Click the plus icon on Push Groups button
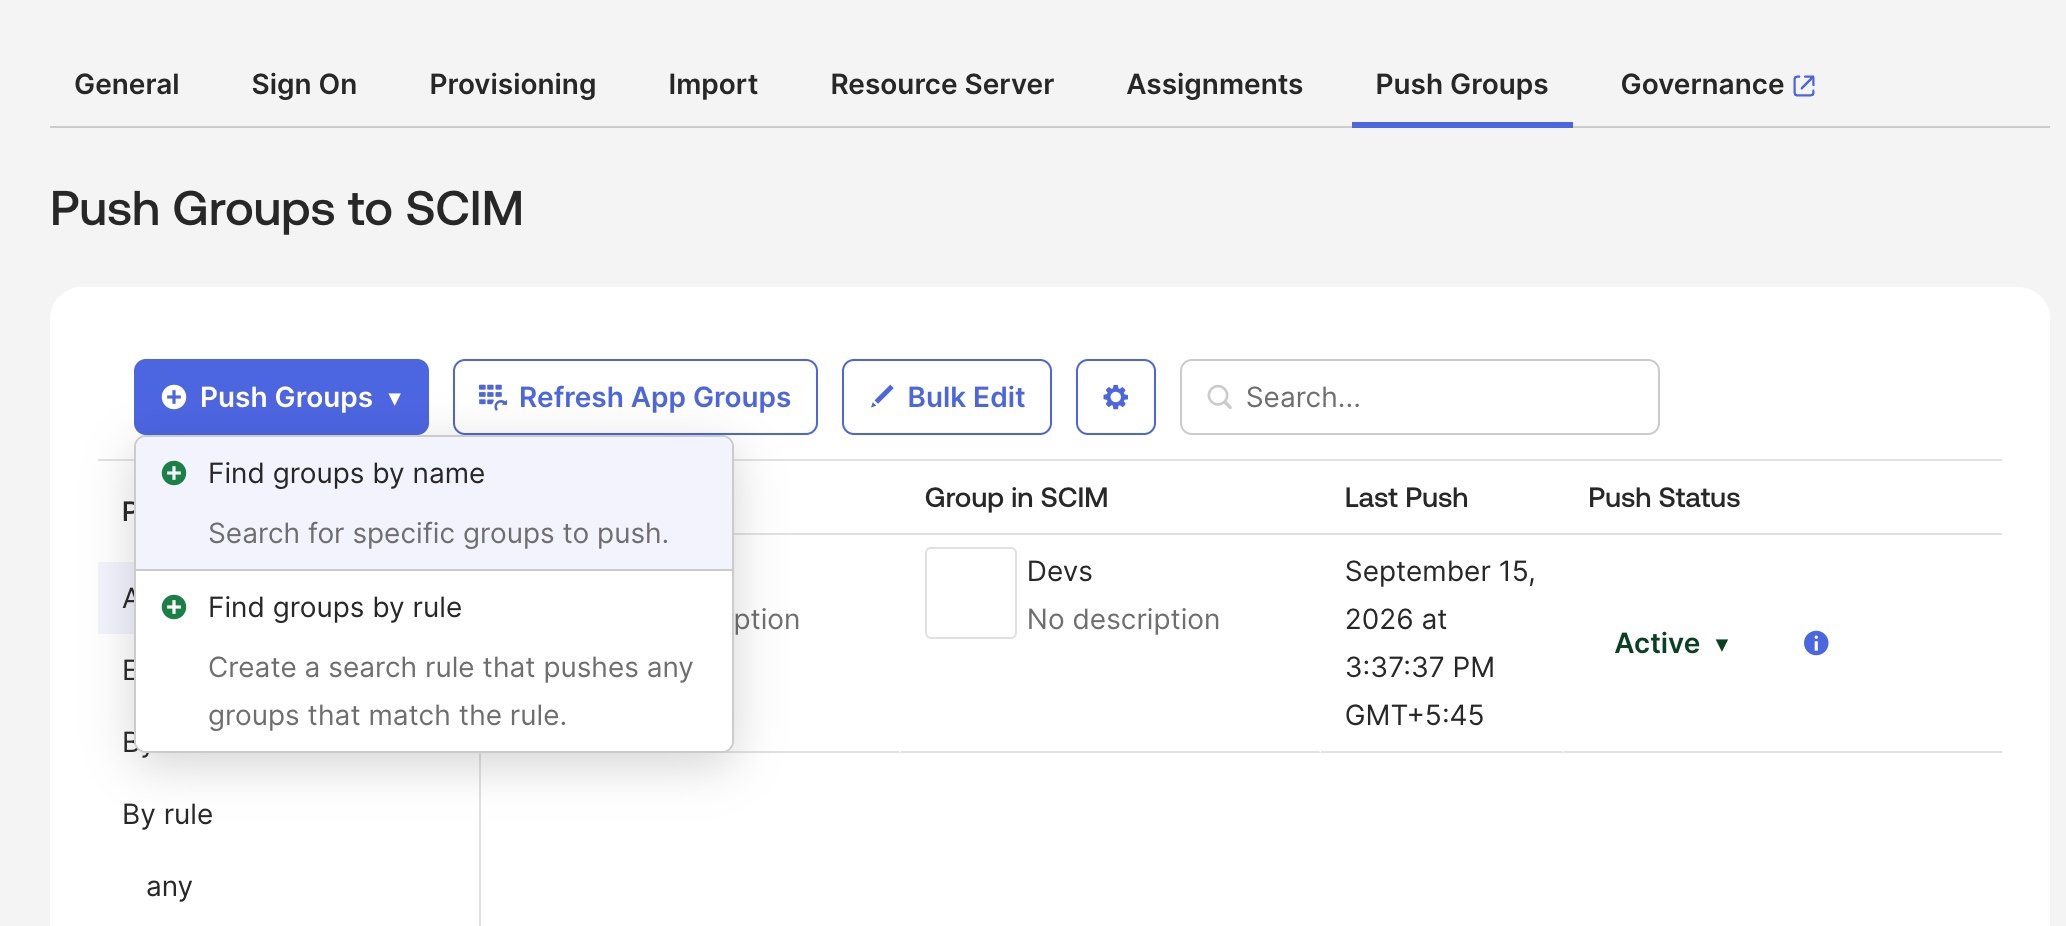This screenshot has height=926, width=2066. pos(174,397)
